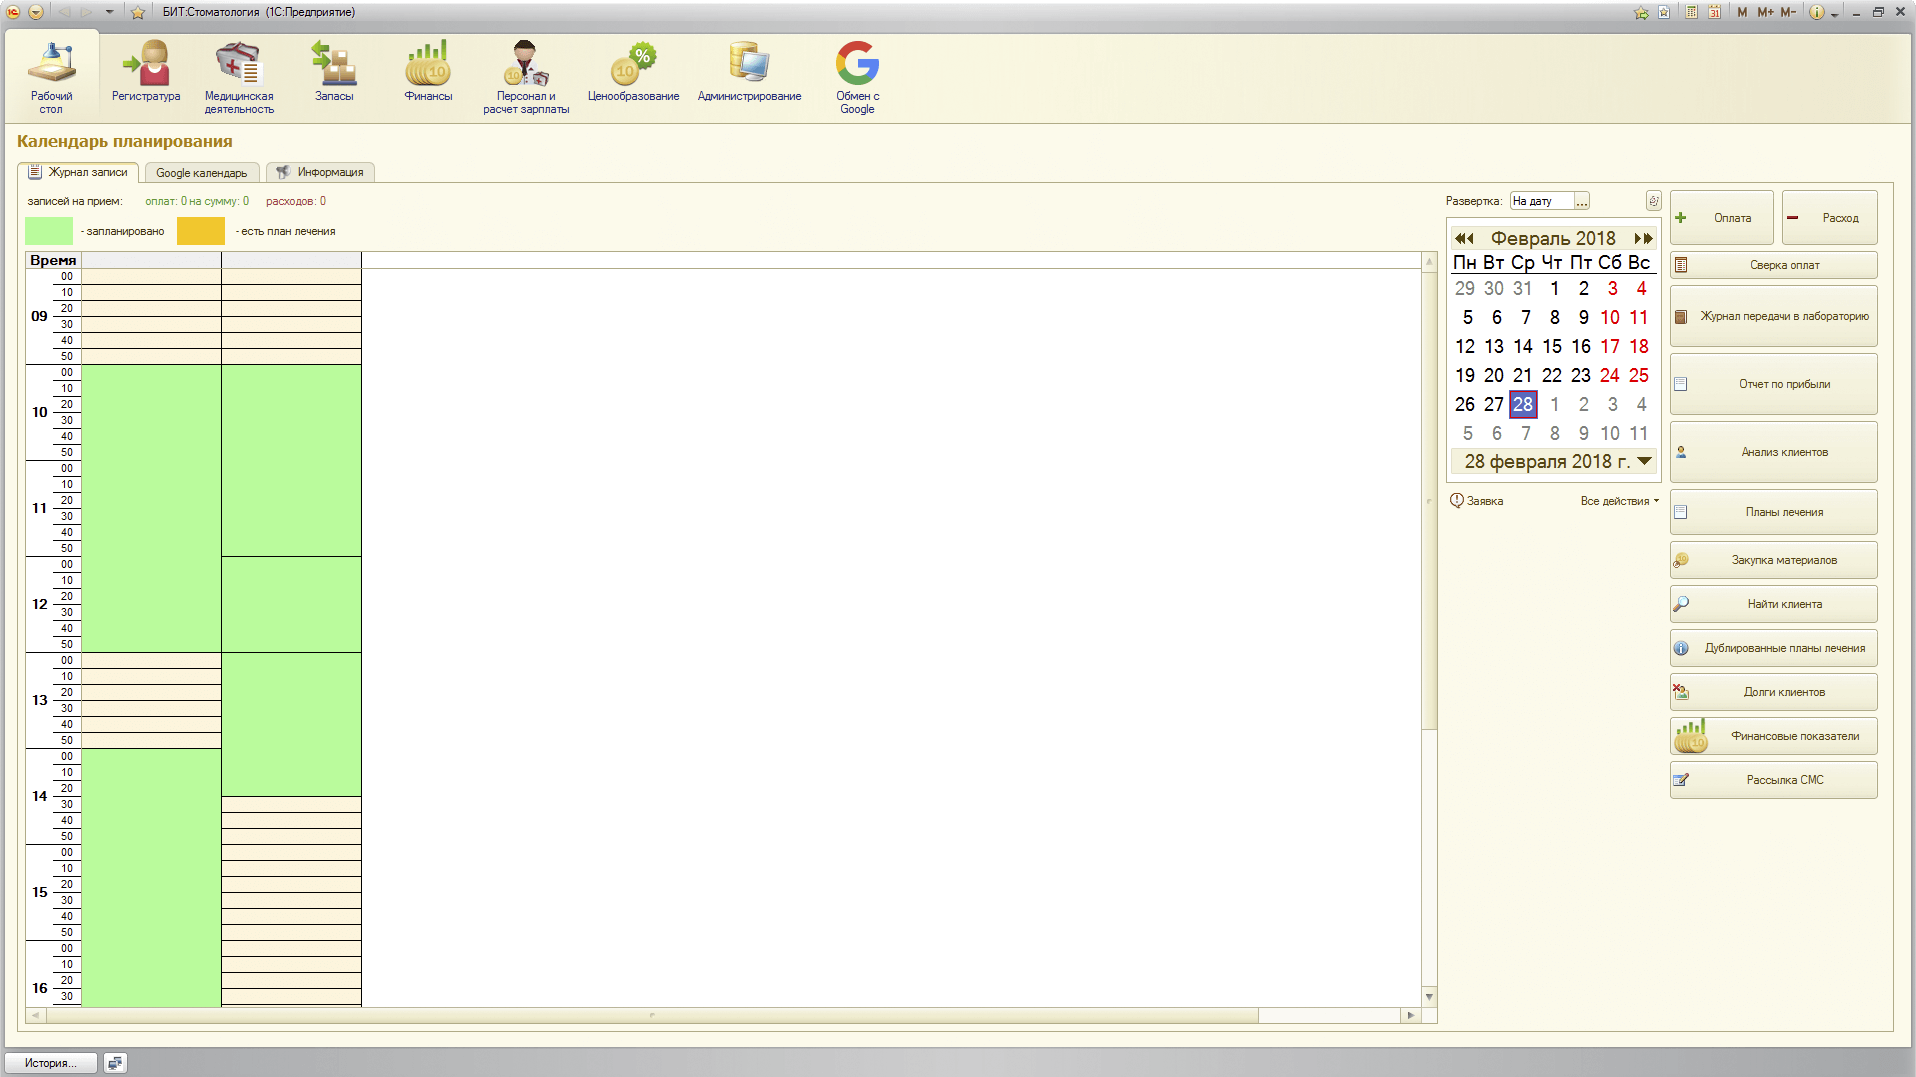Open Долги клиентов report
Viewport: 1916px width, 1077px height.
pos(1773,692)
